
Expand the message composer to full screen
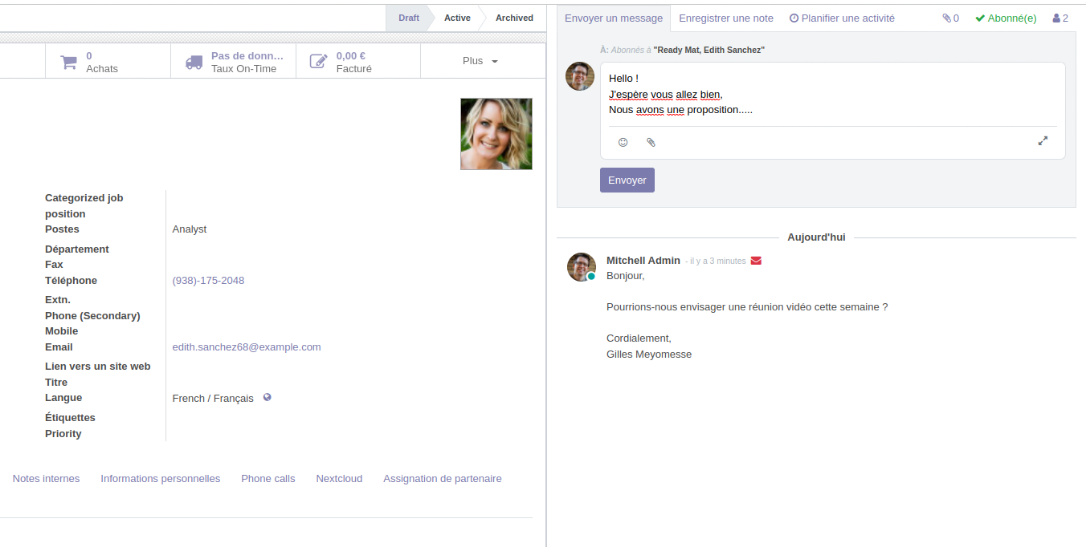[1042, 141]
